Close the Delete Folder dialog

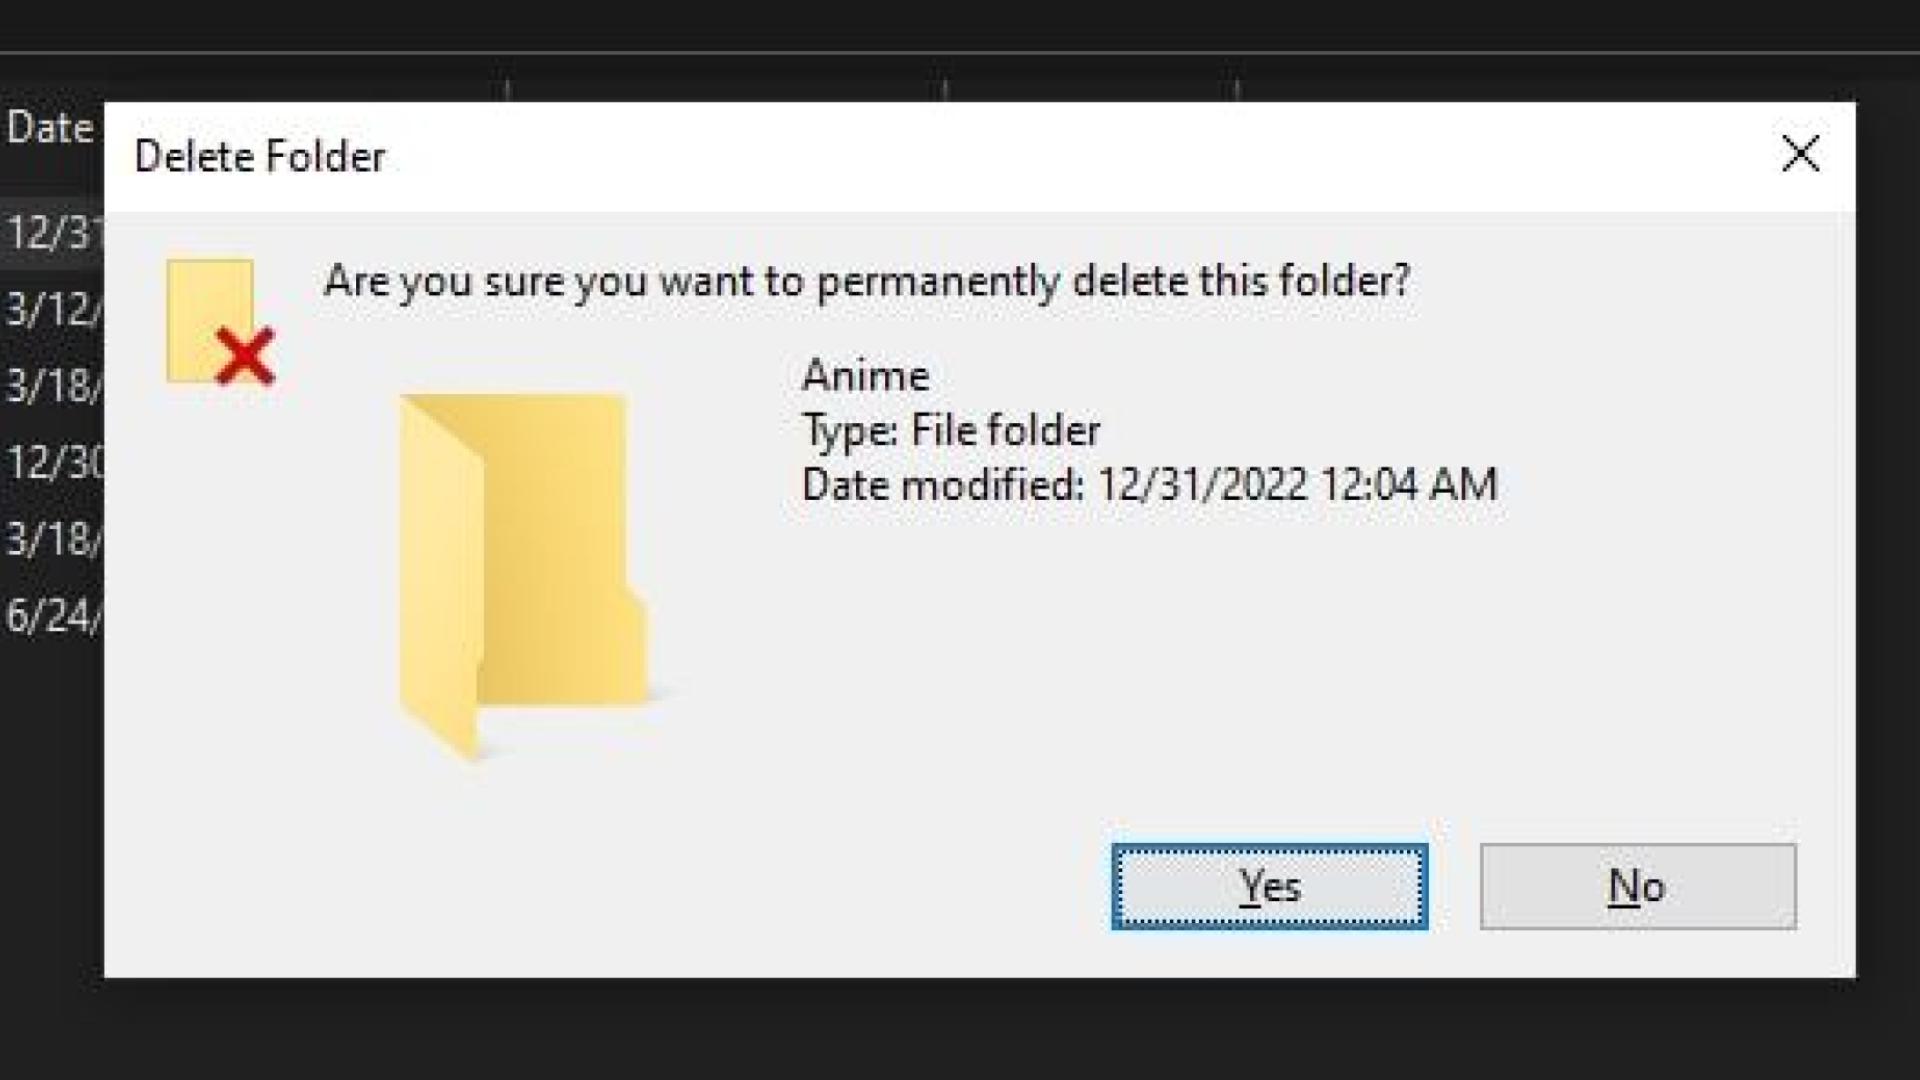[1800, 154]
